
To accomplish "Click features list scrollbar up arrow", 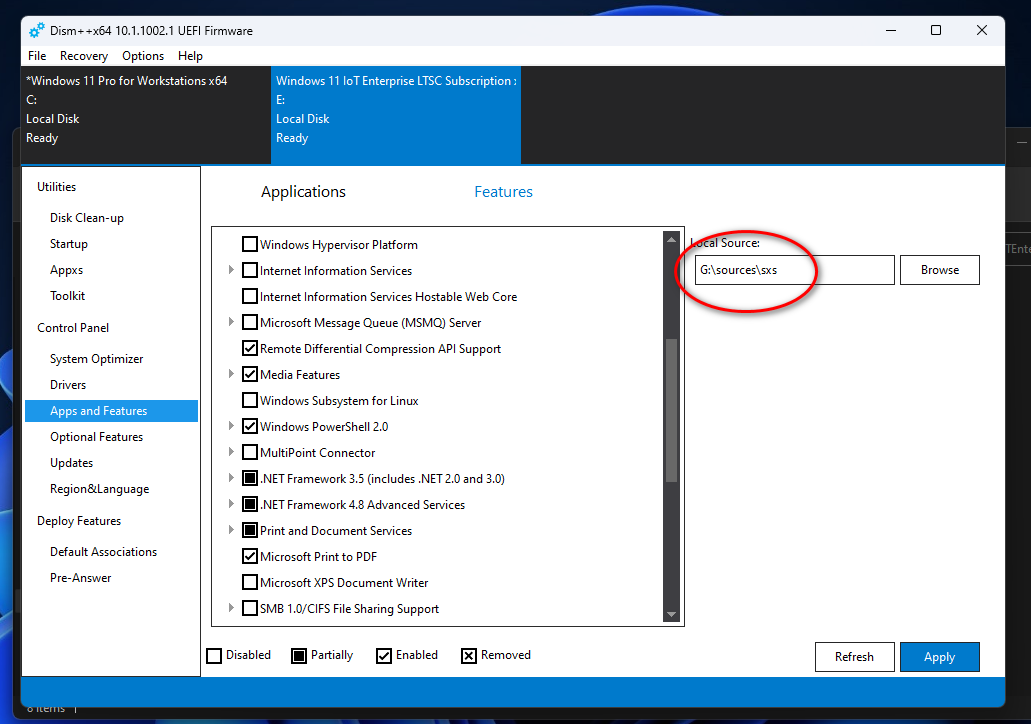I will pos(671,239).
